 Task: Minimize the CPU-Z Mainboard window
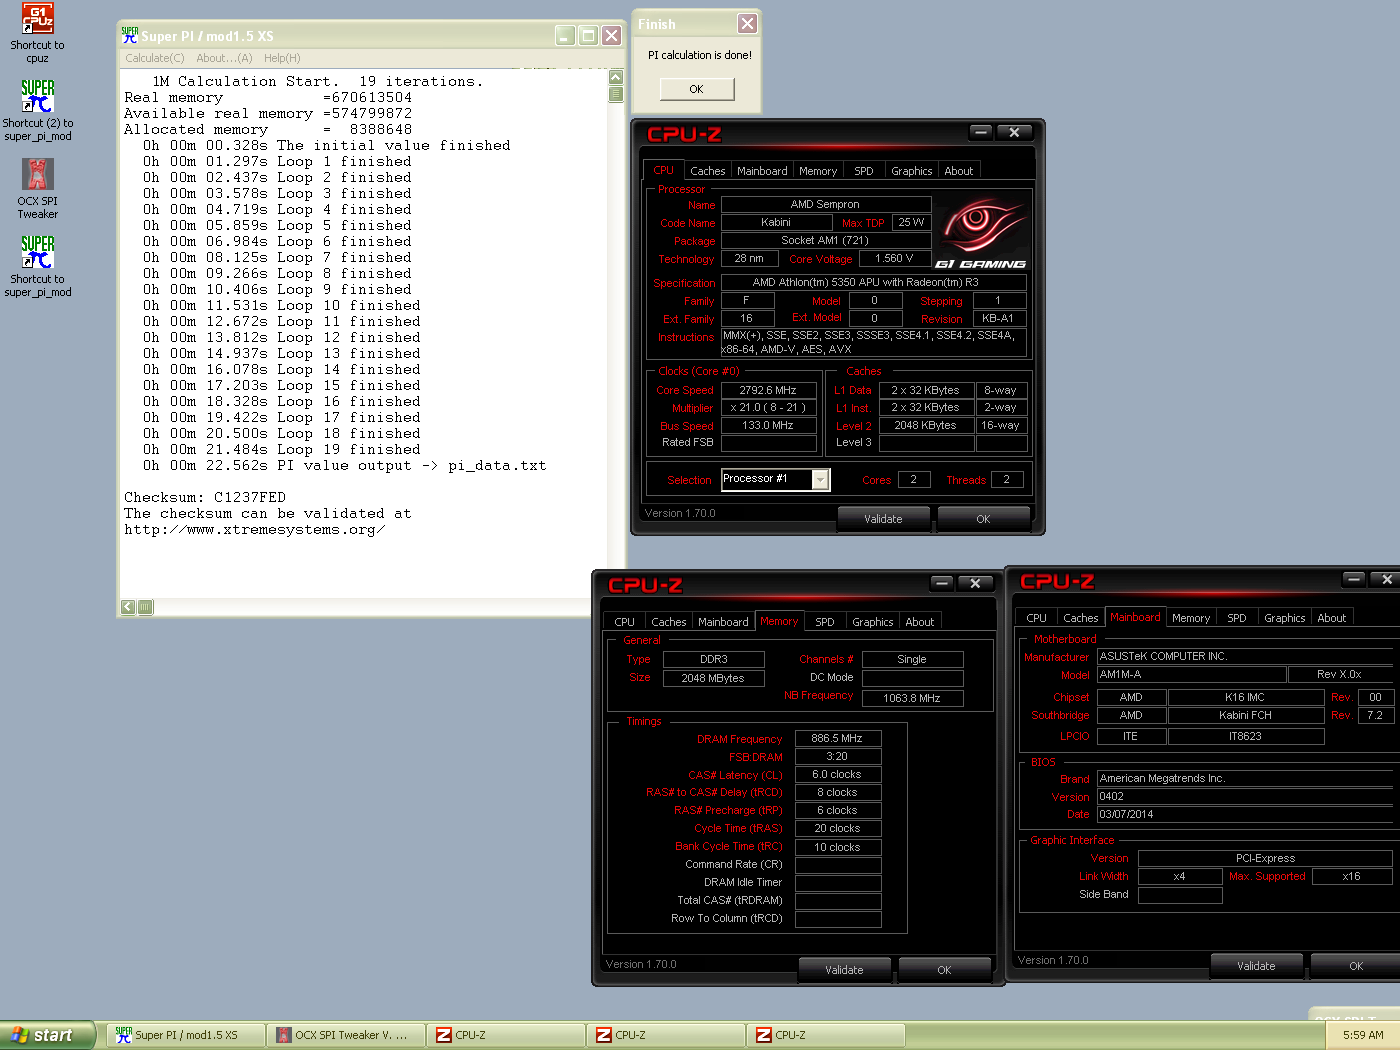(x=1354, y=579)
